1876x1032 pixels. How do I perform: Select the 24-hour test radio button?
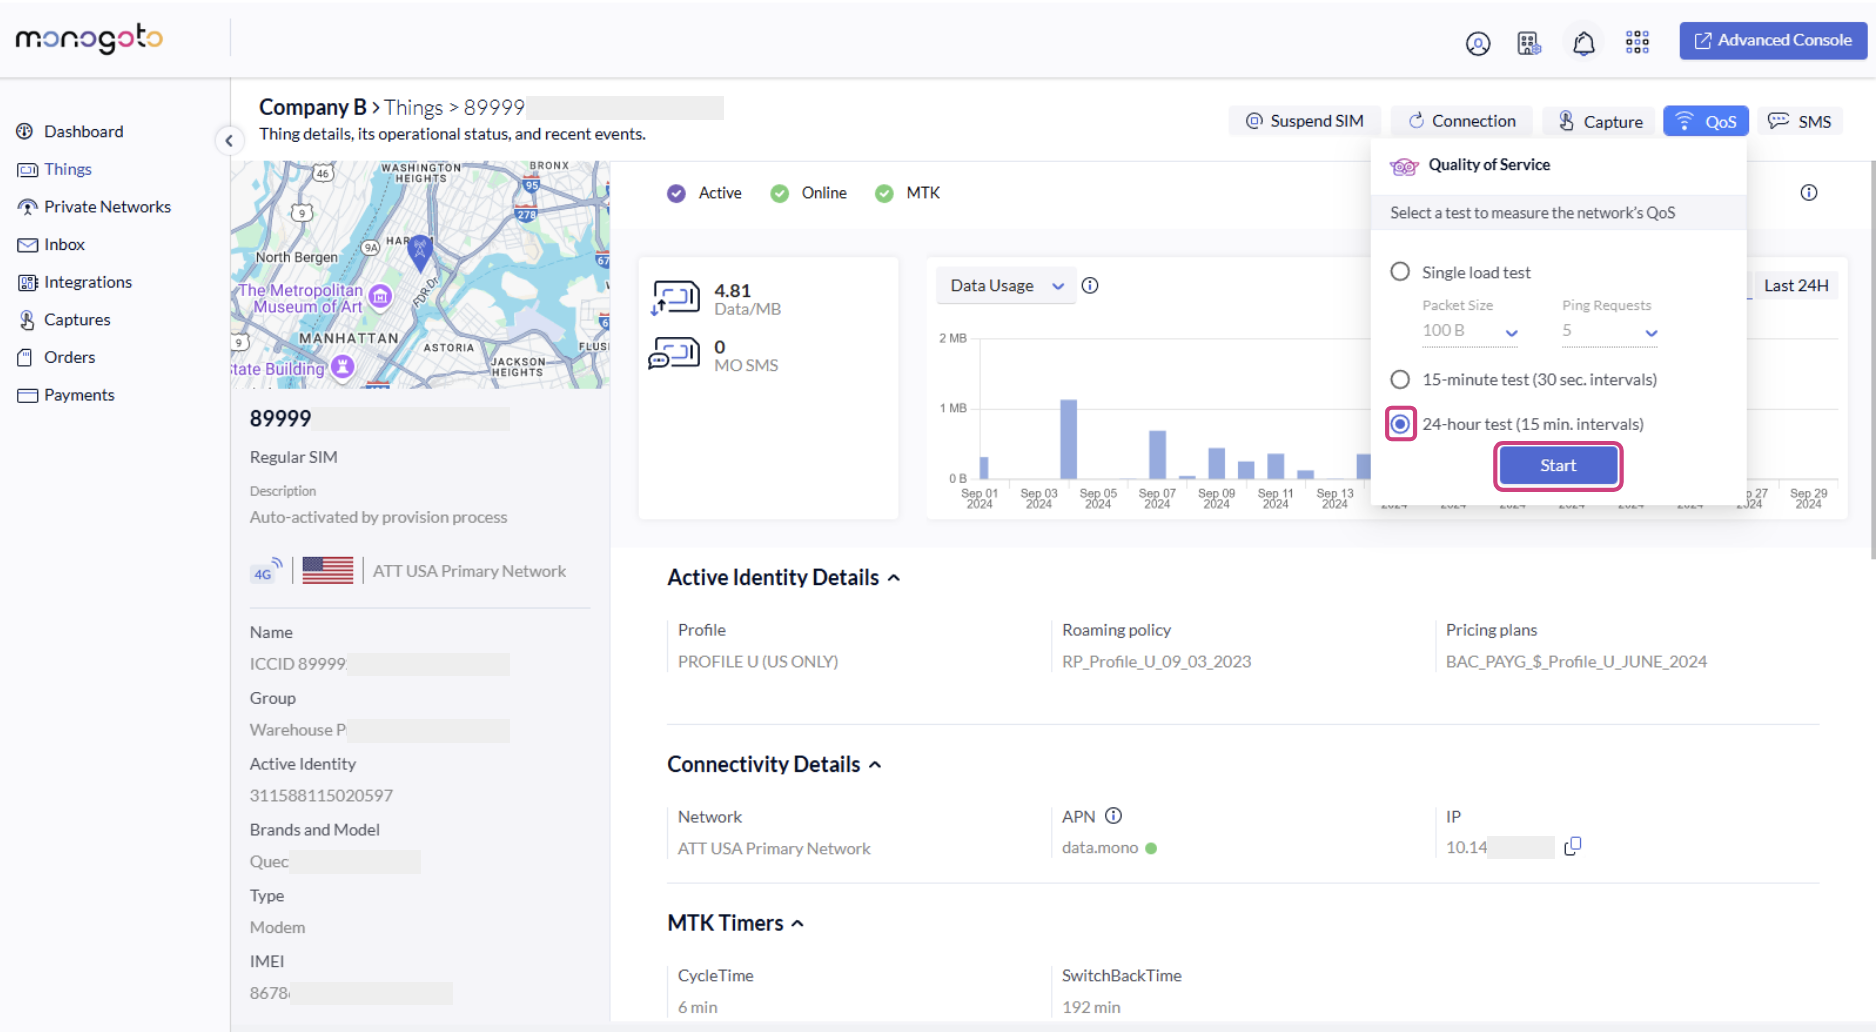pyautogui.click(x=1400, y=424)
